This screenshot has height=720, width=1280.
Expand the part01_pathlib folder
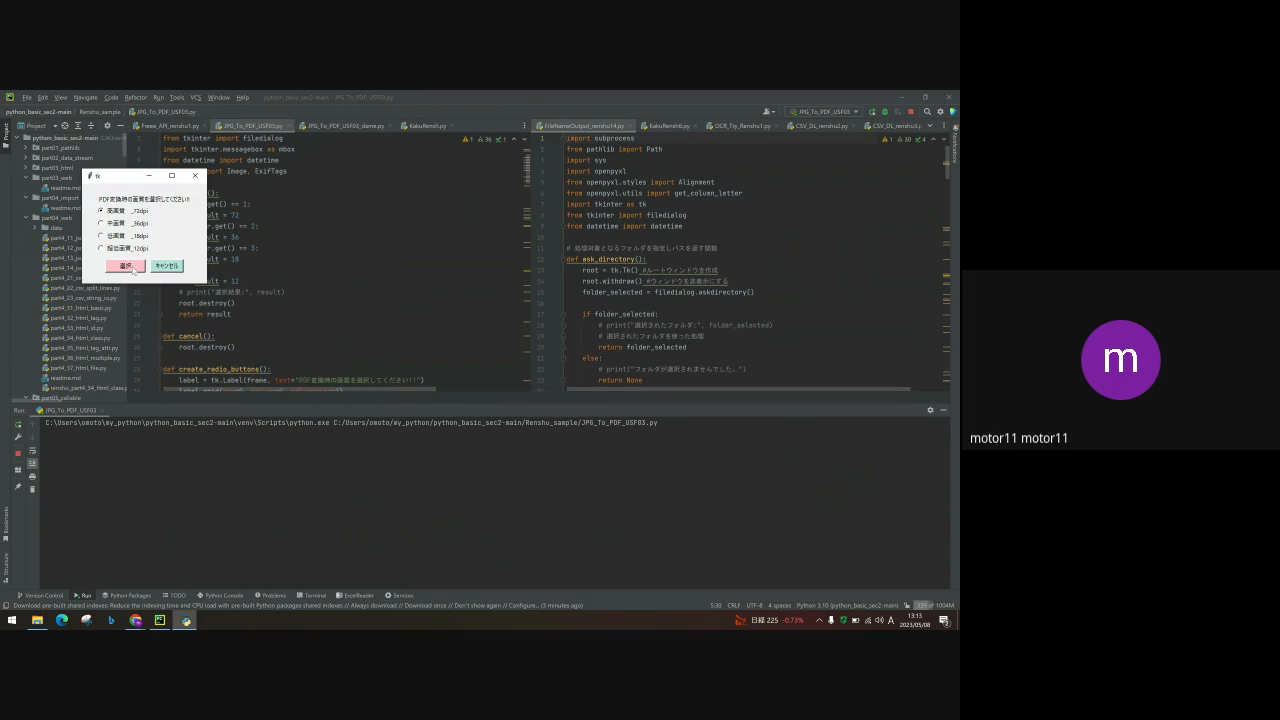(26, 148)
